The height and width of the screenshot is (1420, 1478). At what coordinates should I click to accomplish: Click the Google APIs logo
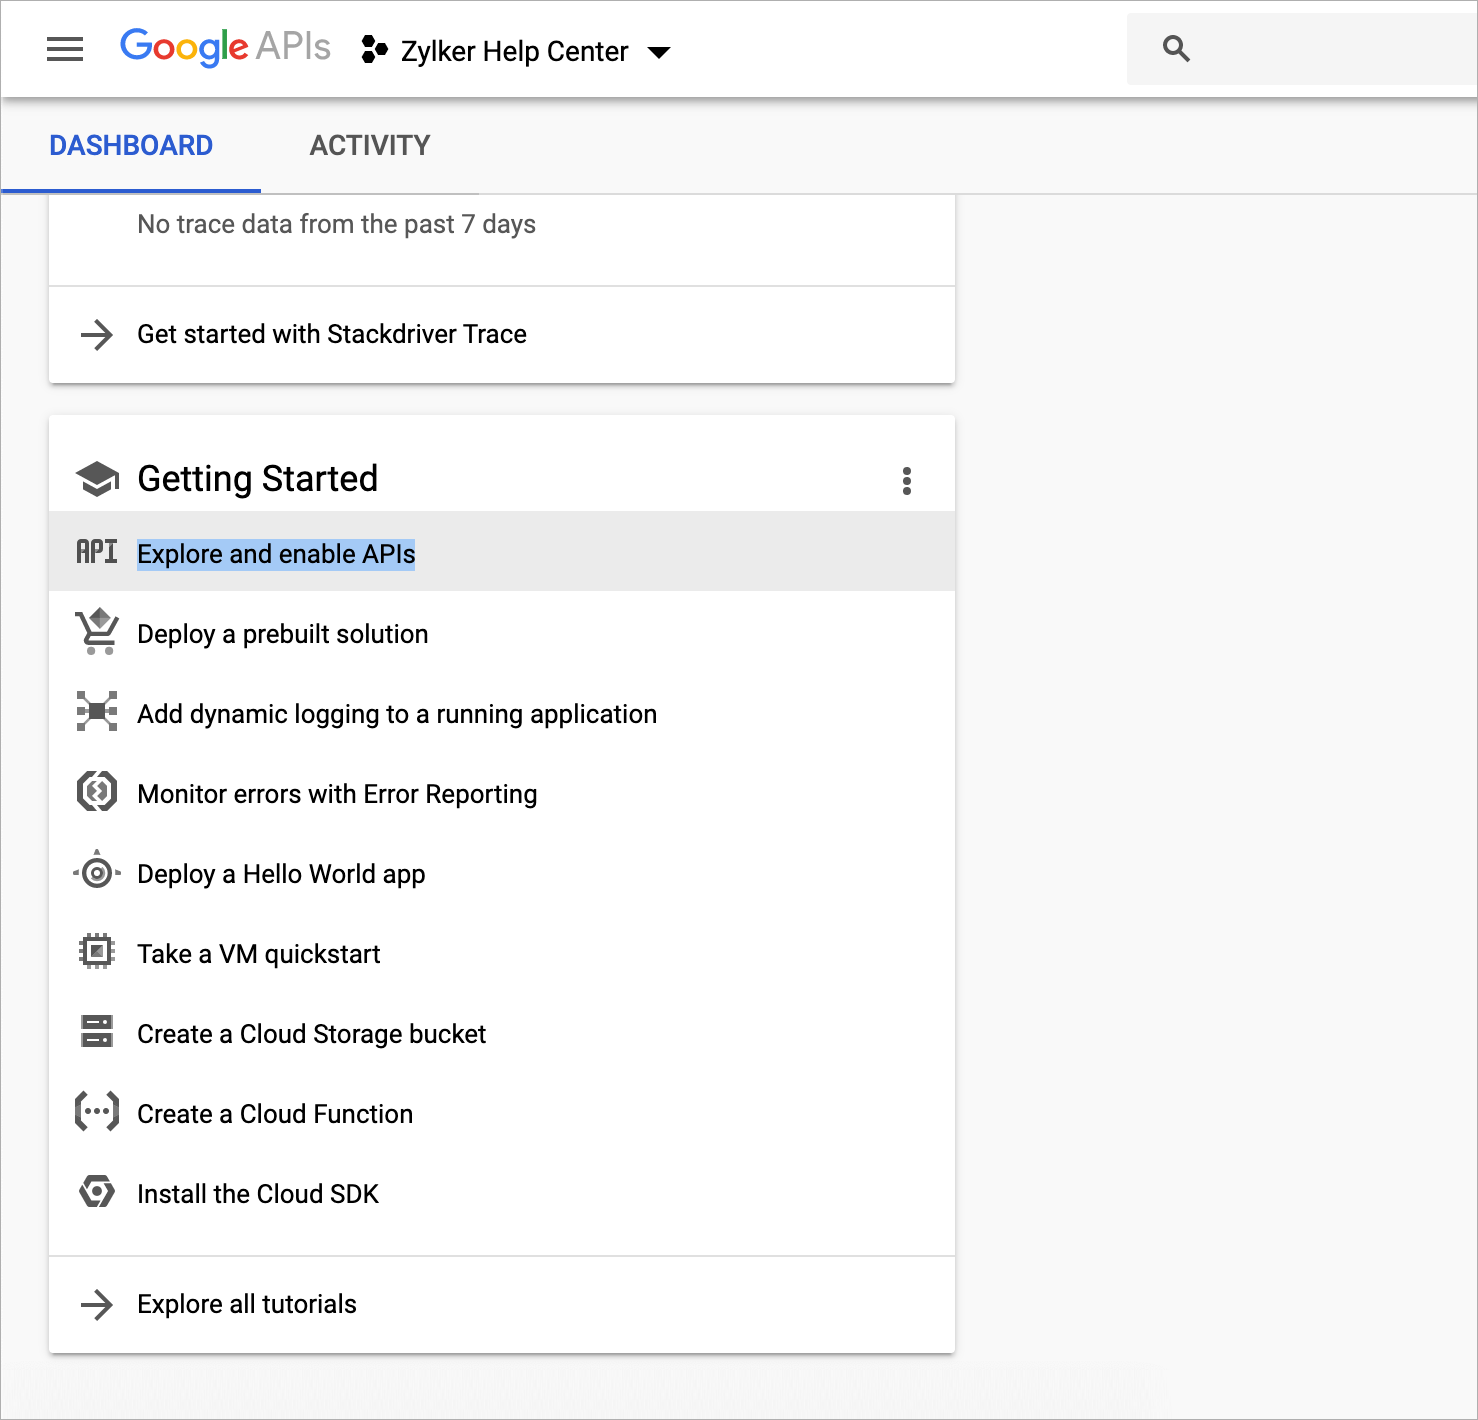[x=225, y=47]
